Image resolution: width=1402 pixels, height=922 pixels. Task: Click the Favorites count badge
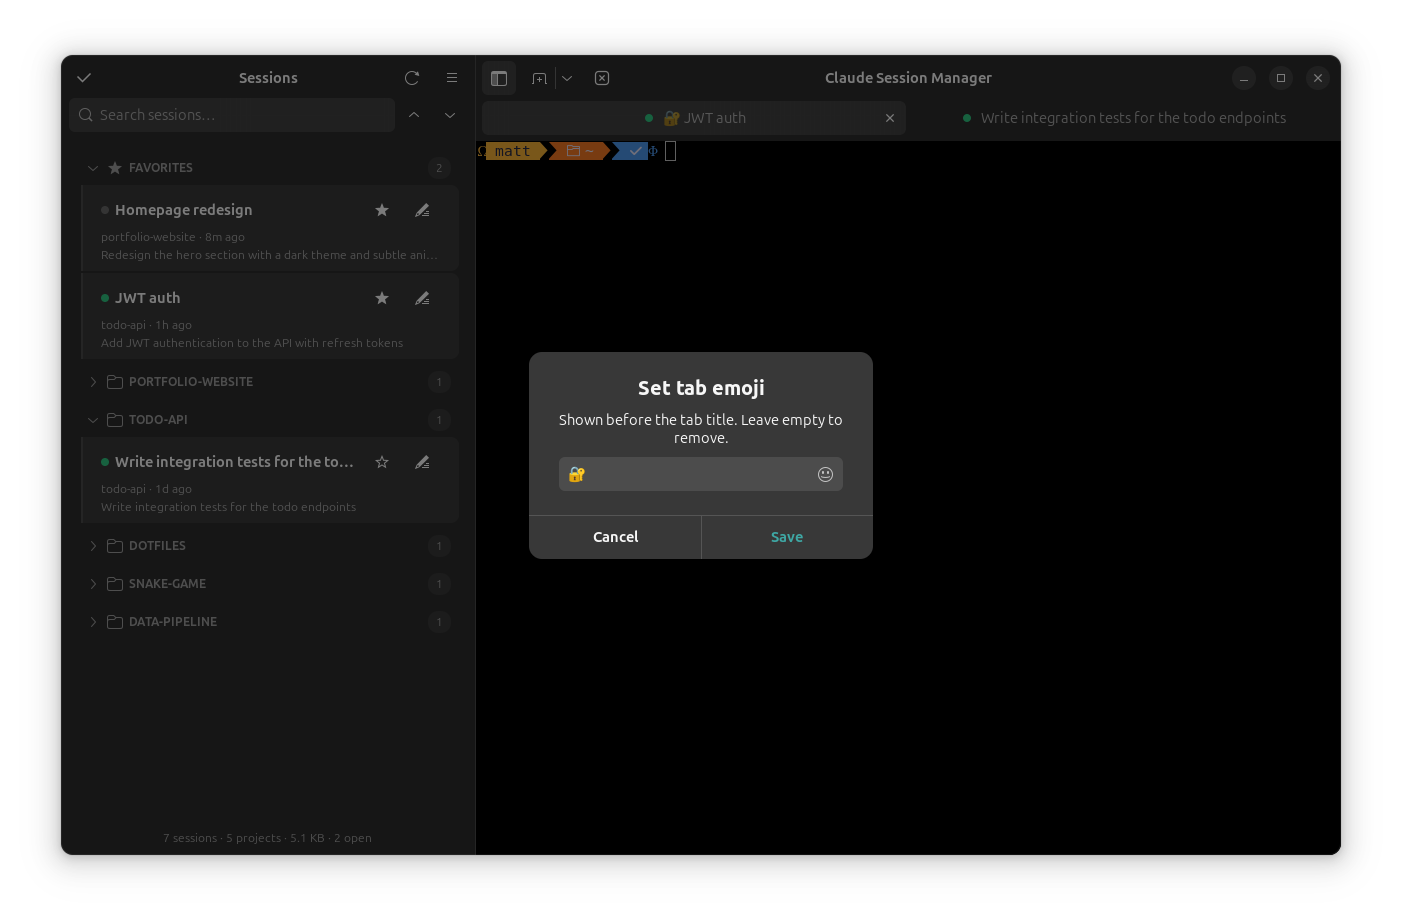point(439,168)
